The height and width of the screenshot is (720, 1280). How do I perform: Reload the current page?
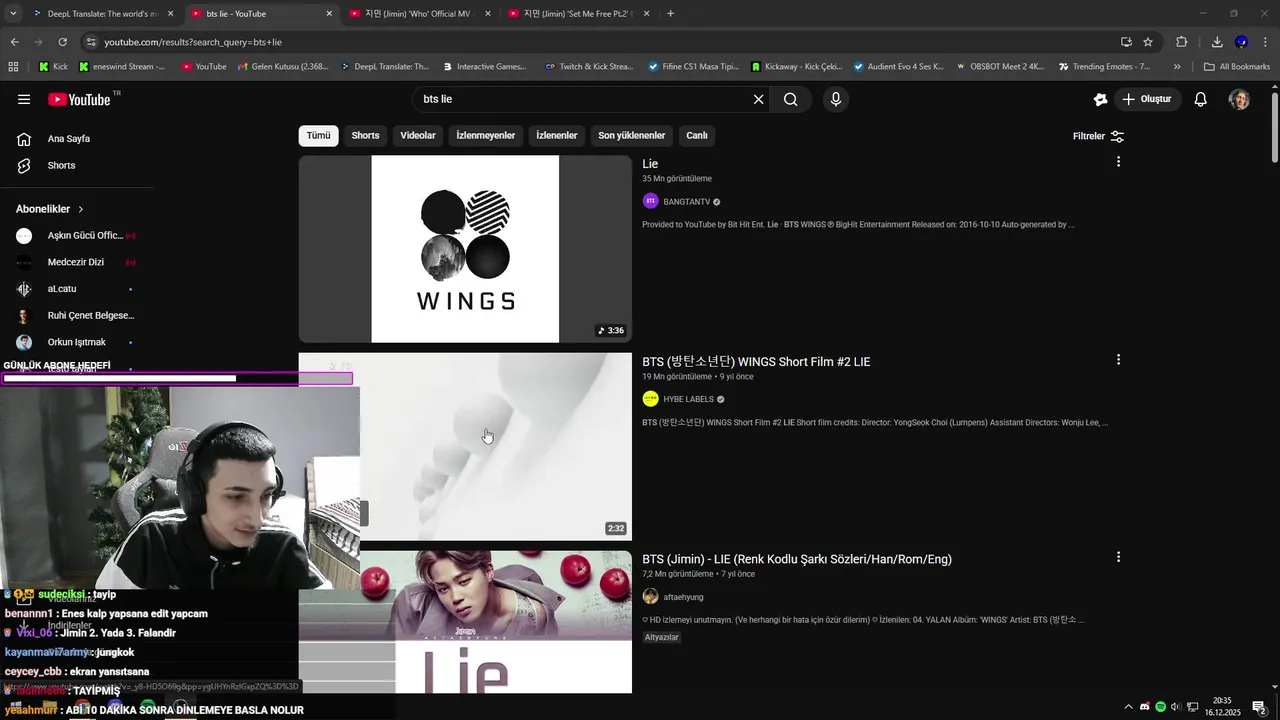coord(62,42)
